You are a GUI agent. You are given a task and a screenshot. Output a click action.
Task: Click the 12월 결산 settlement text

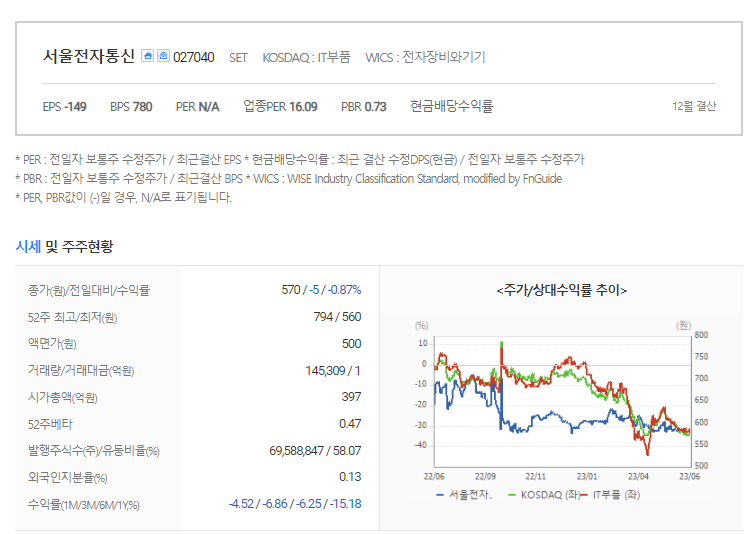pyautogui.click(x=694, y=106)
